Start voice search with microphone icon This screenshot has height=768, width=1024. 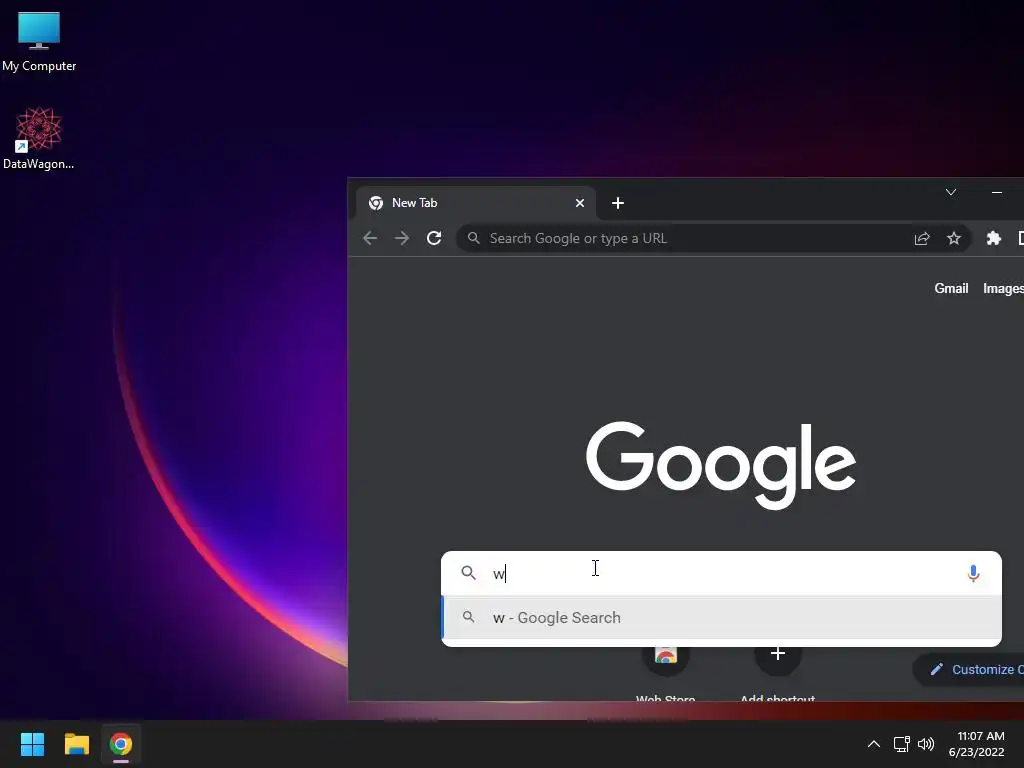(972, 573)
